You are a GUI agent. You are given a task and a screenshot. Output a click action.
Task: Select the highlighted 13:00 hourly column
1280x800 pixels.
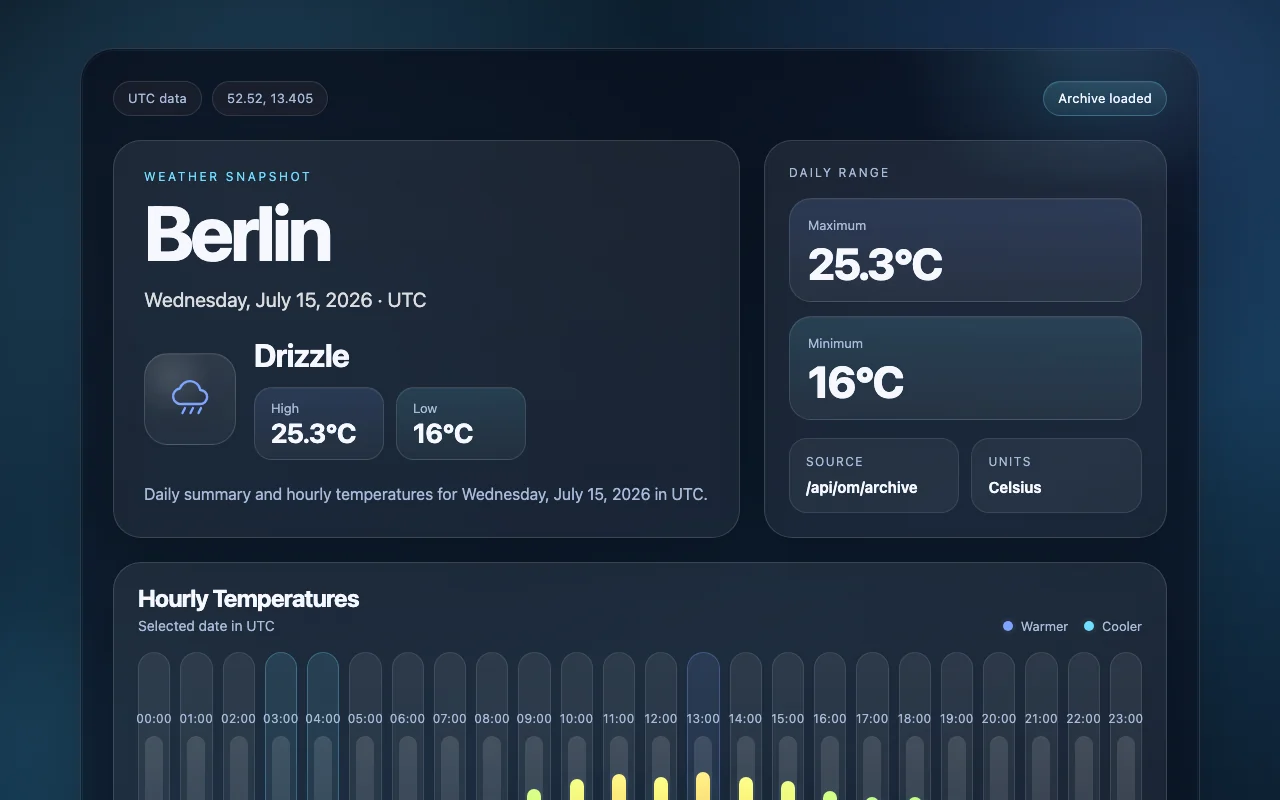pos(703,726)
